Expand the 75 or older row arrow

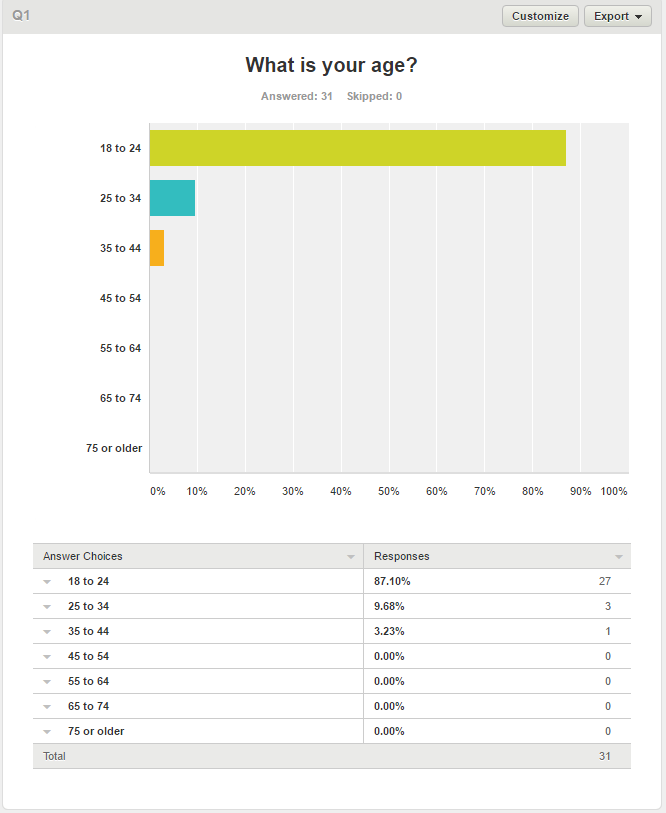click(x=47, y=731)
